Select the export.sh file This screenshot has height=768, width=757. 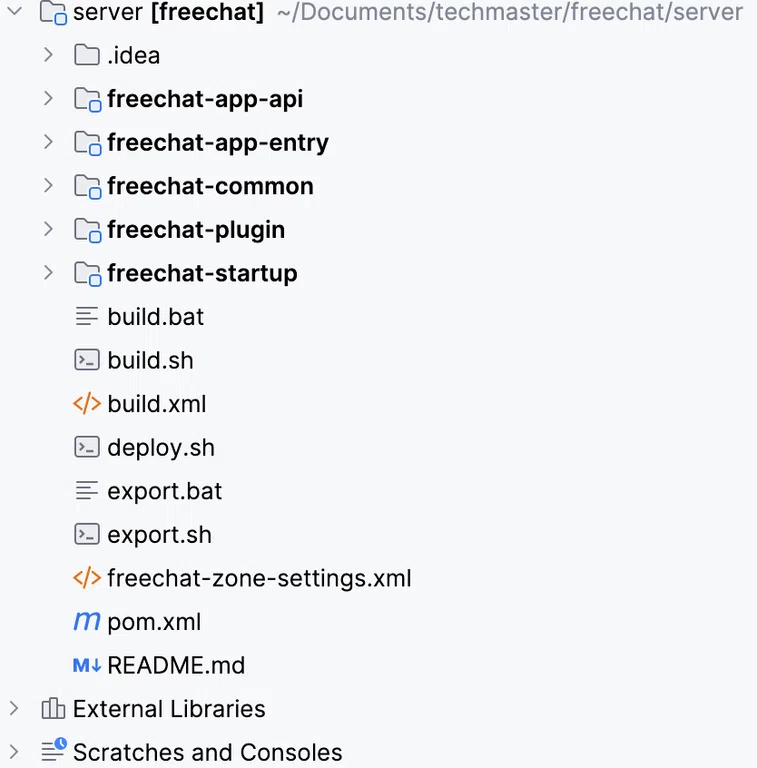click(159, 534)
